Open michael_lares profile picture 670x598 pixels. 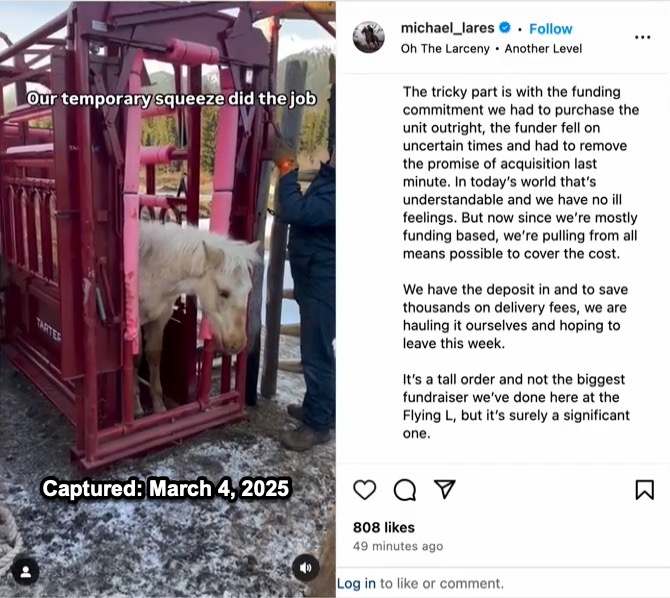[x=369, y=37]
